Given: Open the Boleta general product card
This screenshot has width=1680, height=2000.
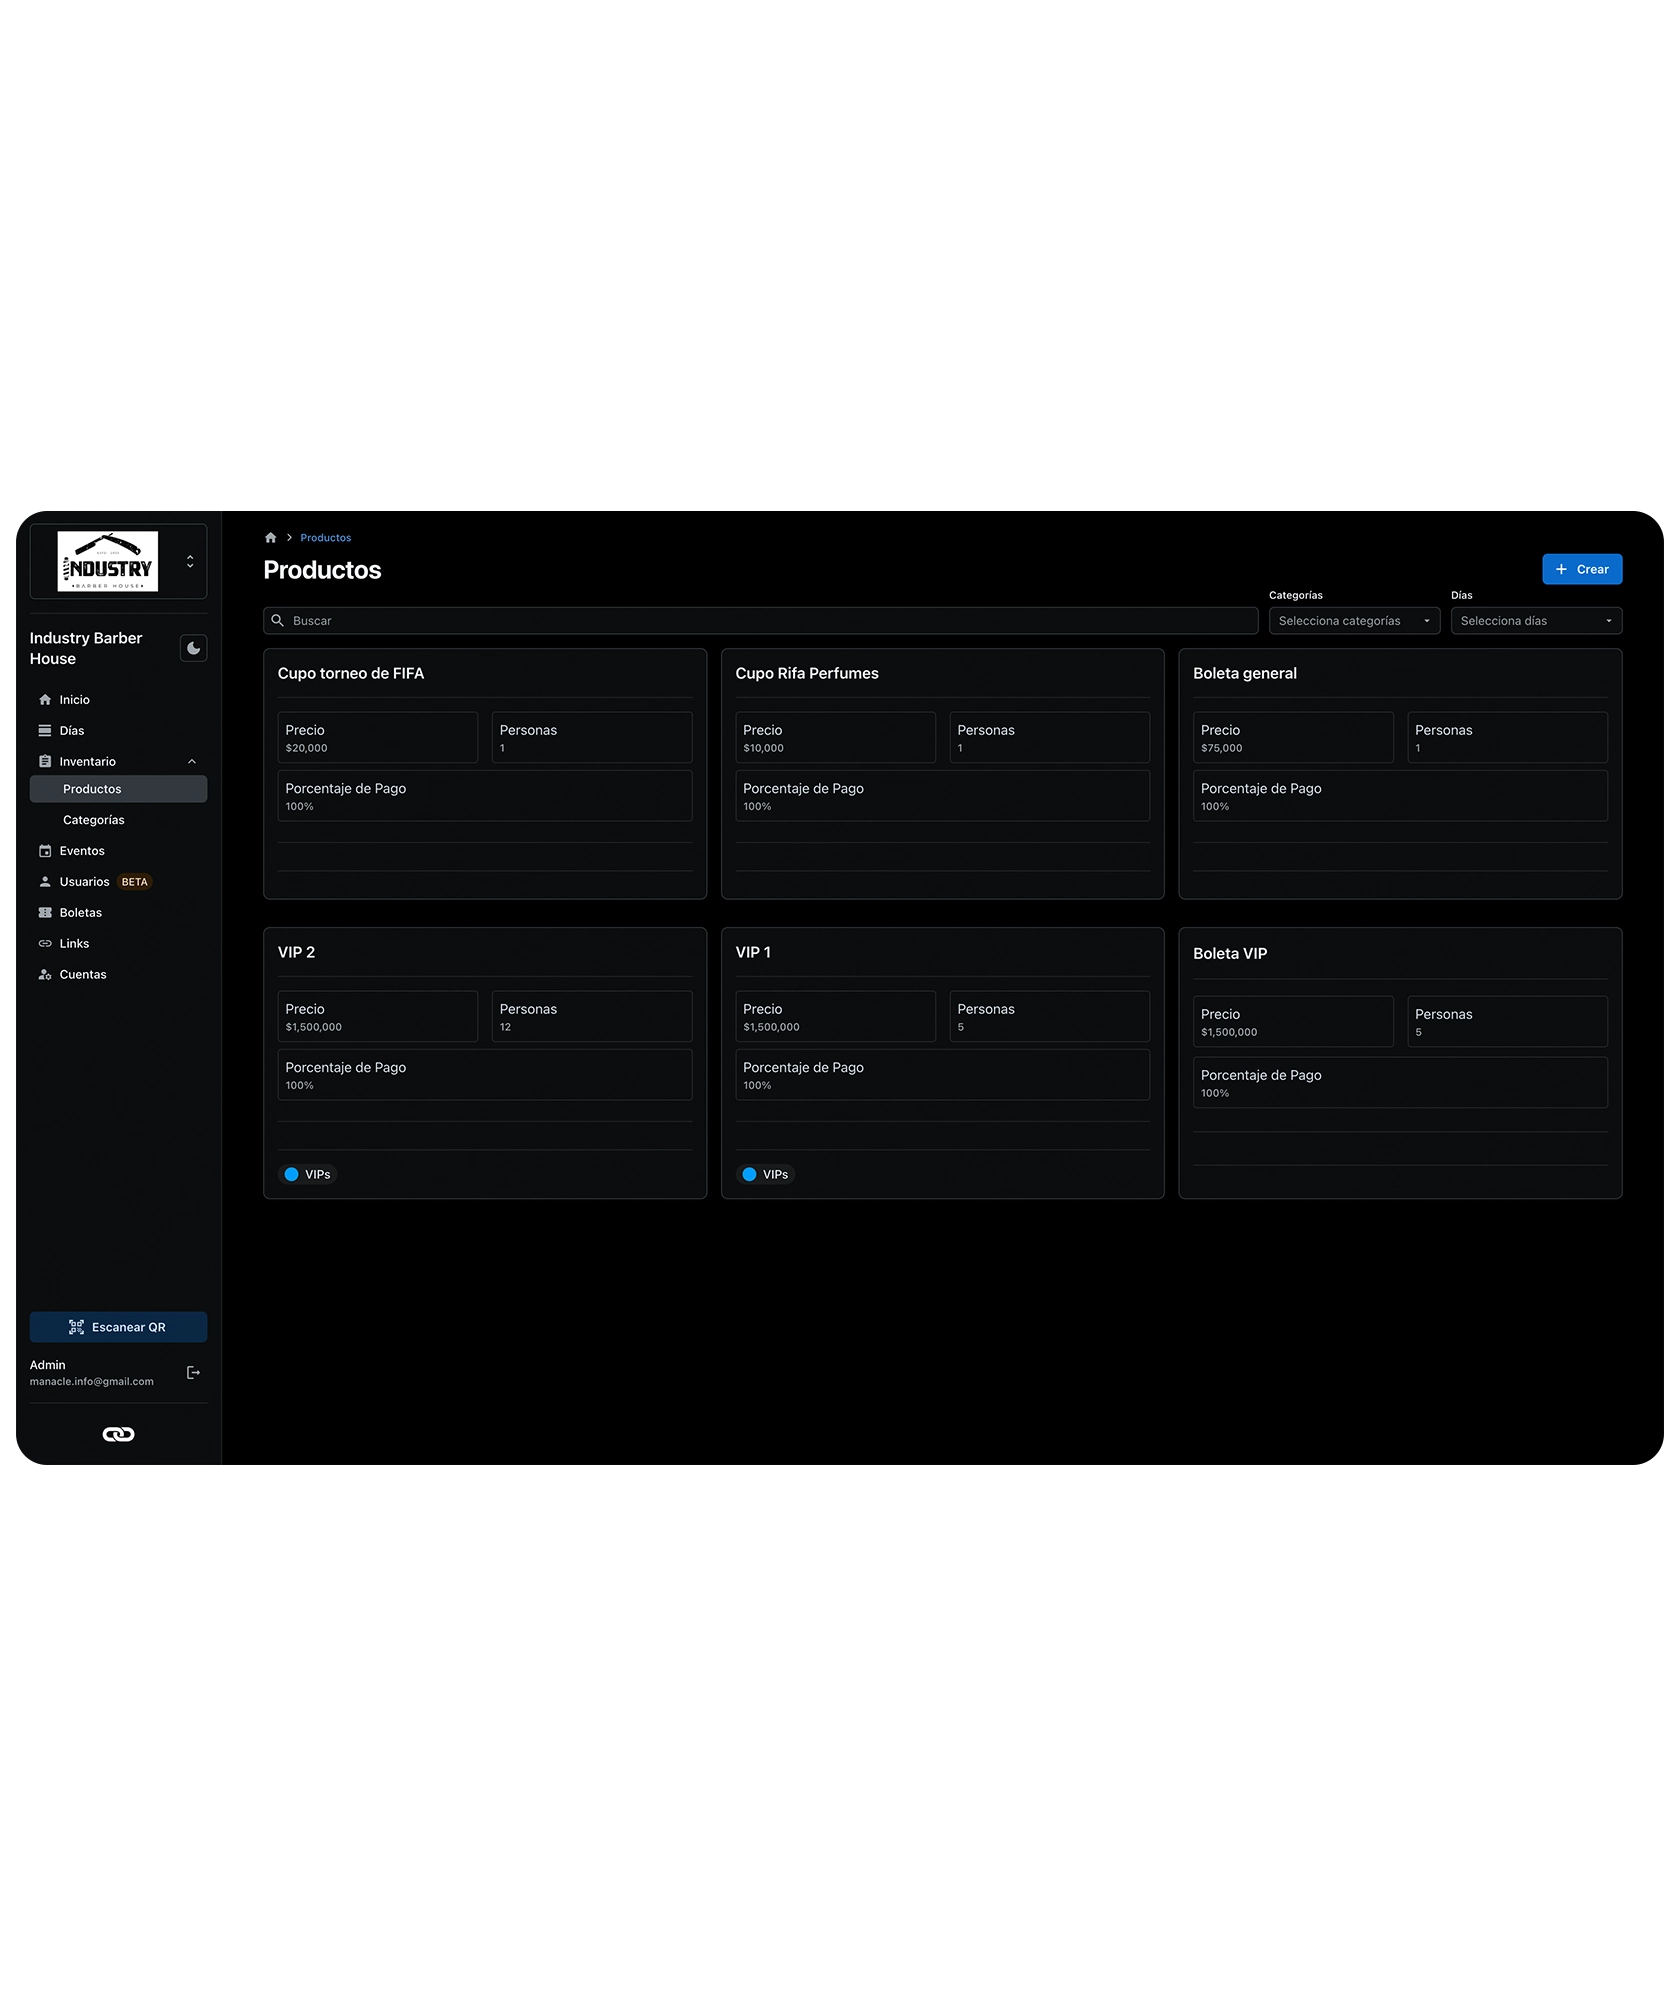Looking at the screenshot, I should point(1400,774).
